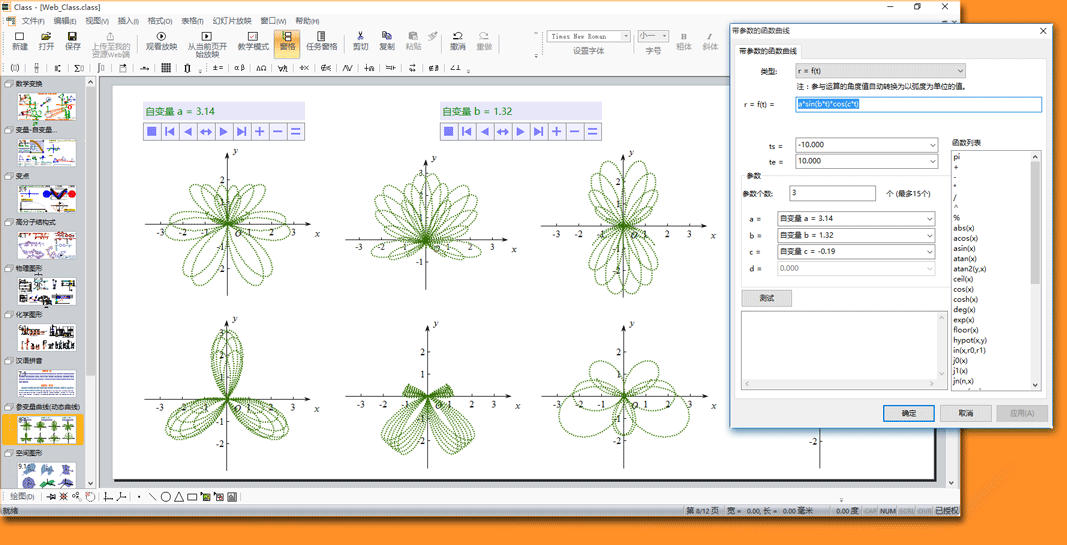Click the minus icon on variable b control

pyautogui.click(x=575, y=131)
